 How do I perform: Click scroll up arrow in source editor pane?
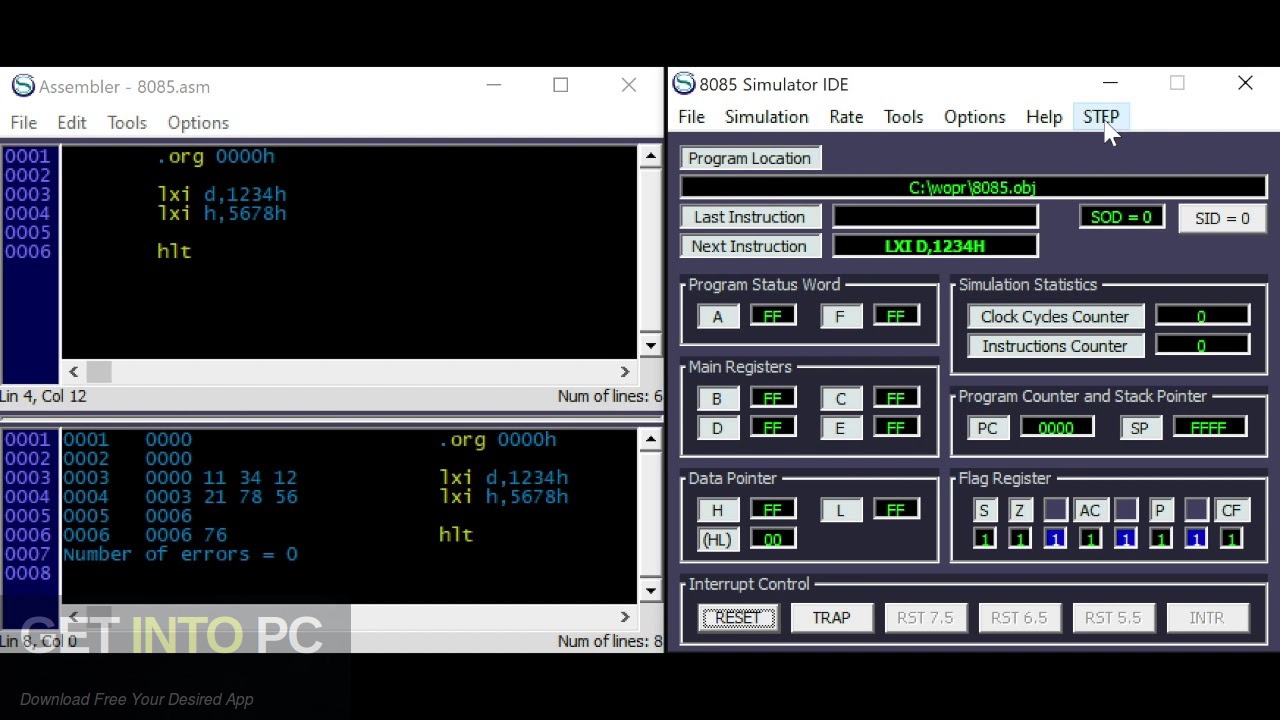point(651,156)
